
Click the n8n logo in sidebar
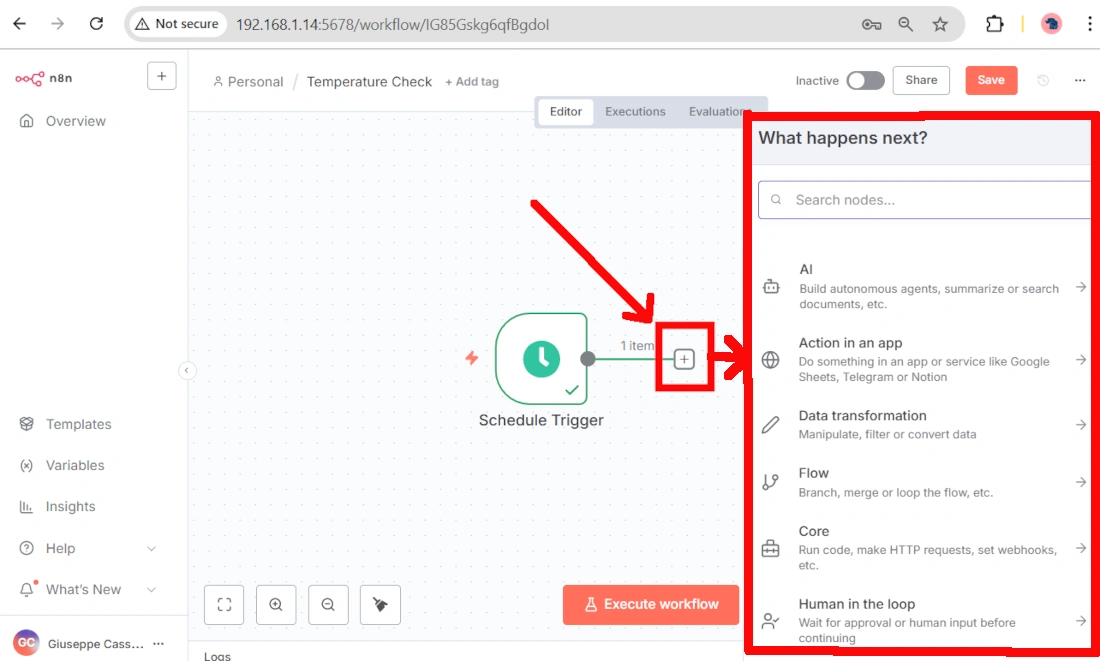(x=44, y=78)
